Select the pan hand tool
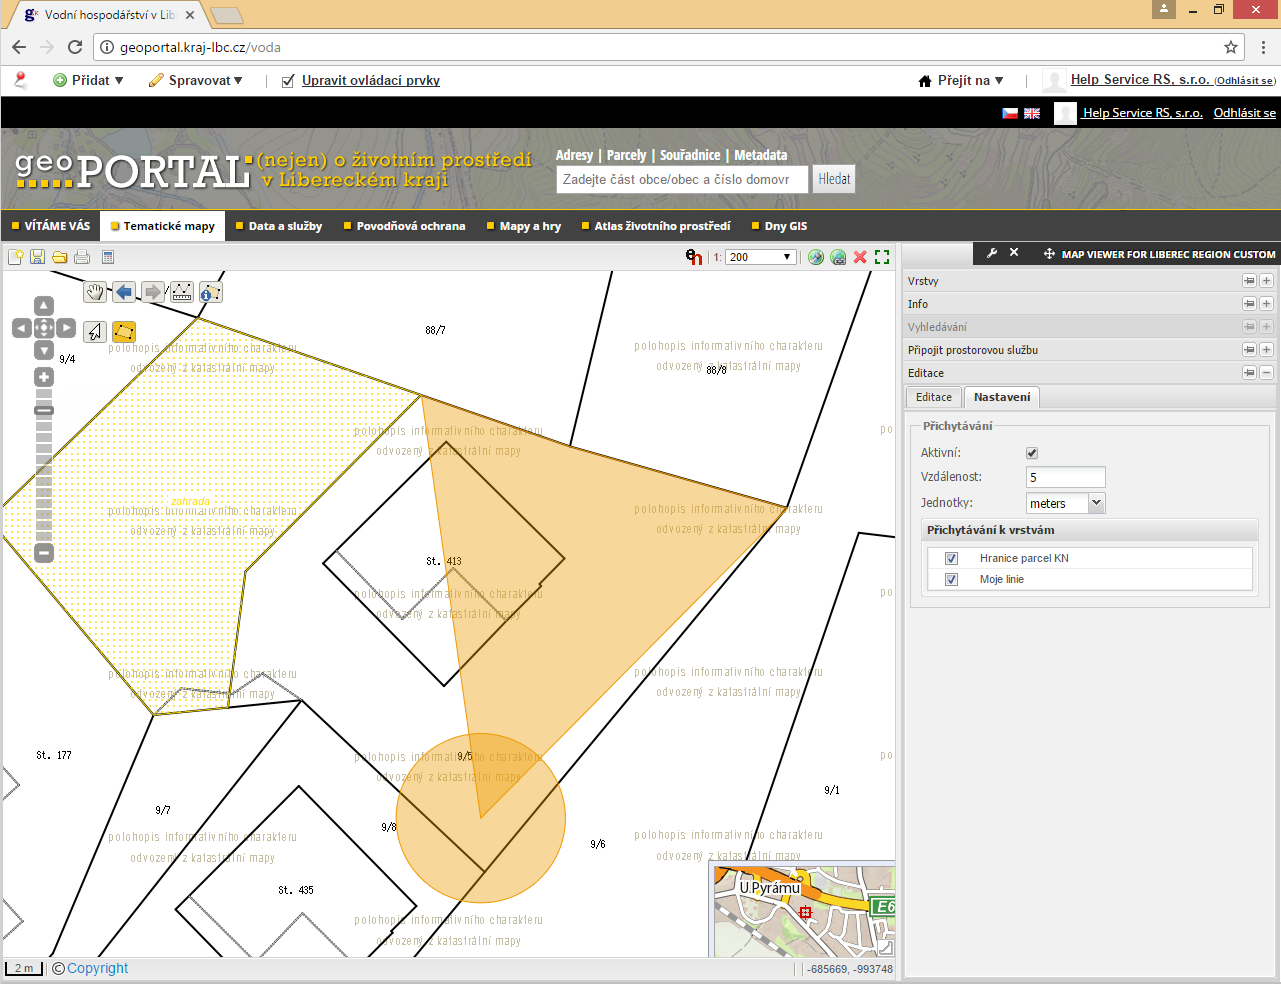The width and height of the screenshot is (1281, 984). coord(95,292)
